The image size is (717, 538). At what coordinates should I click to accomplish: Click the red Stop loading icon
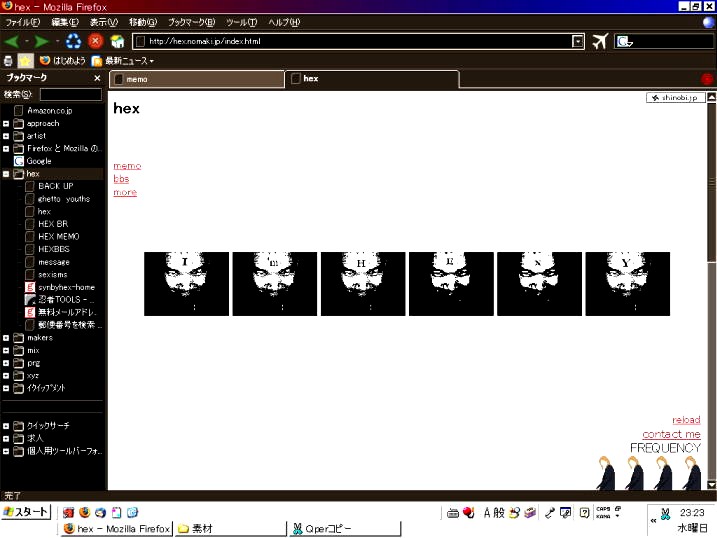(x=95, y=41)
